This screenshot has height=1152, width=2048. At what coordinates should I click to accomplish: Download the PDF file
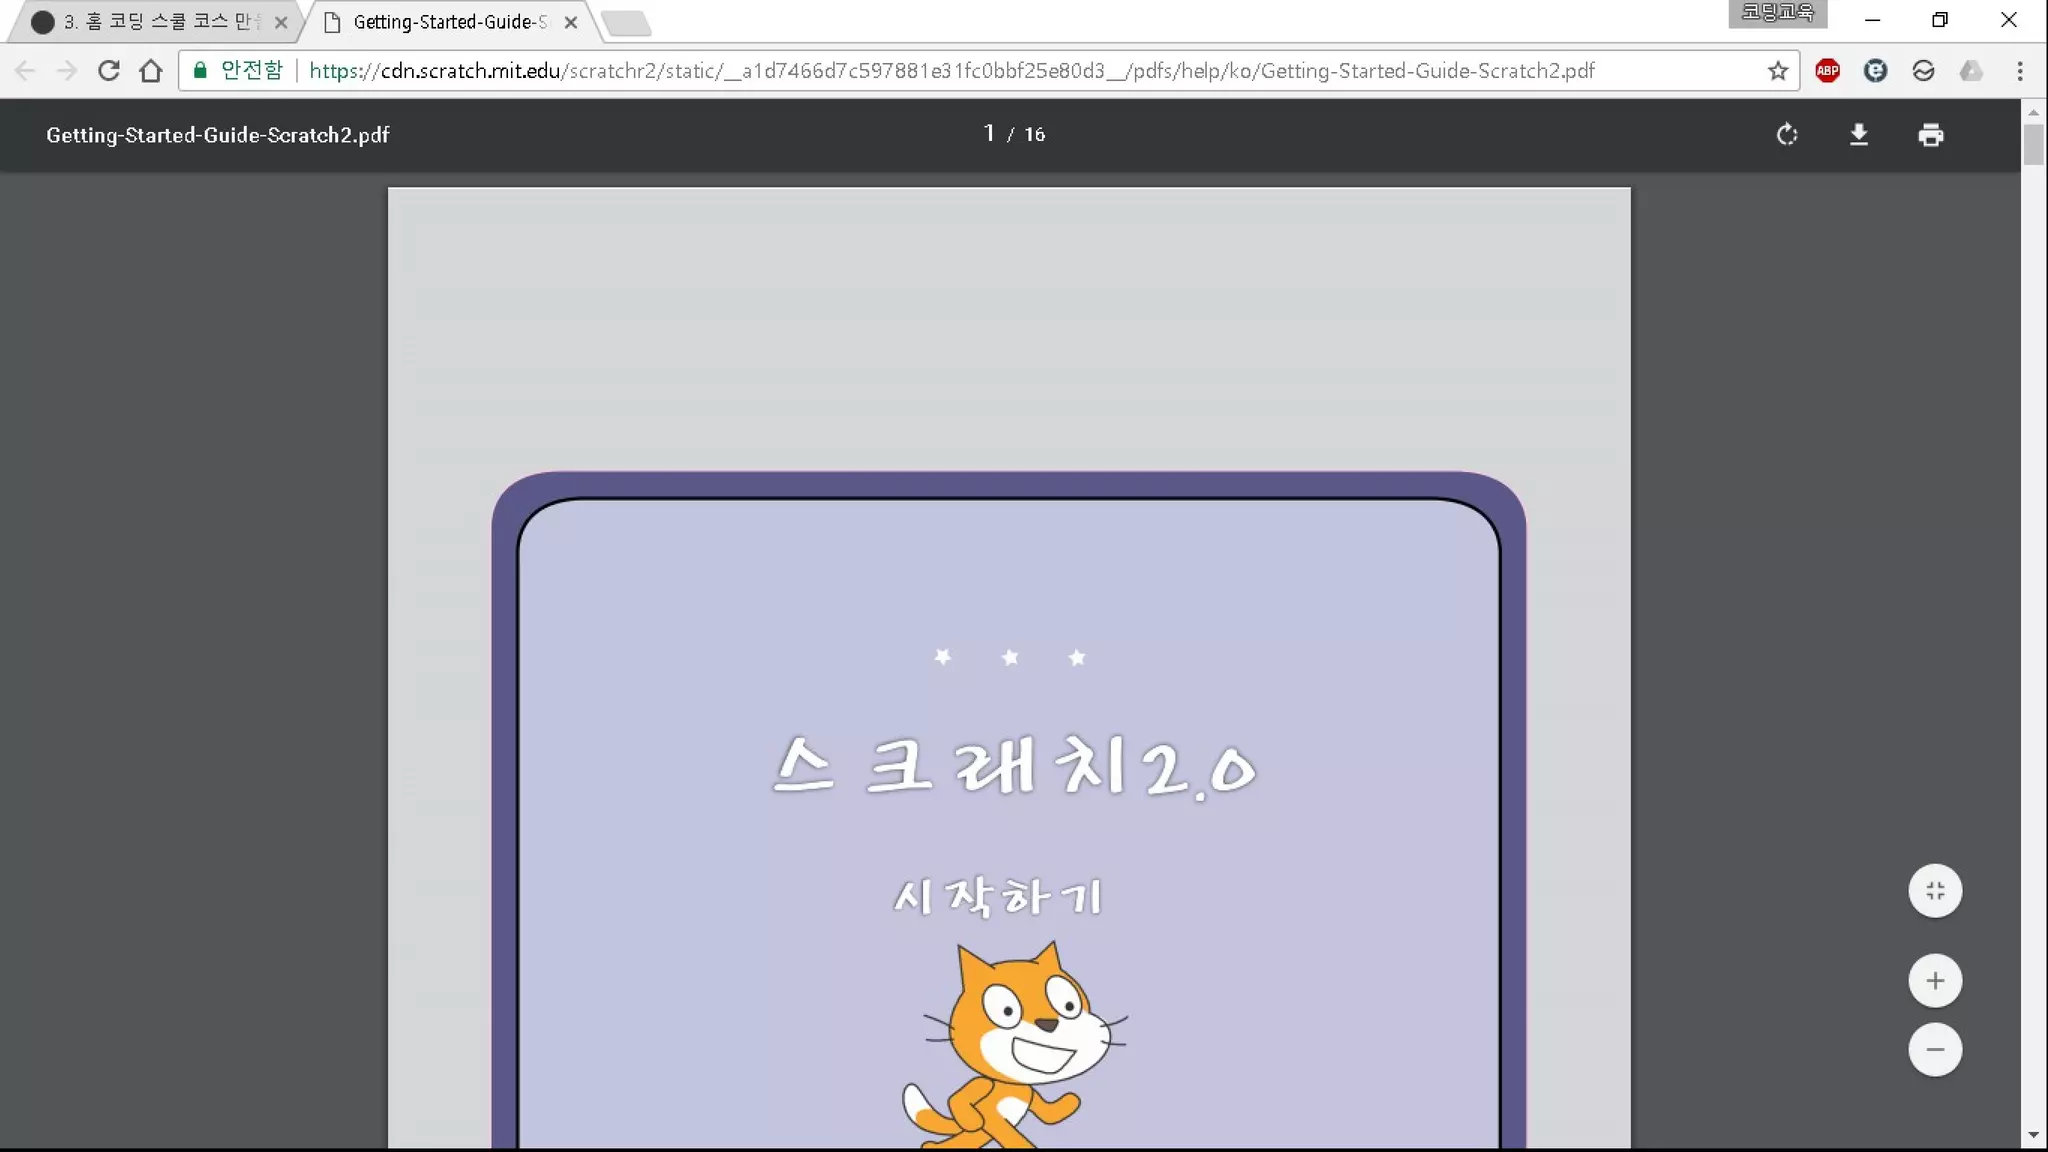pyautogui.click(x=1859, y=135)
